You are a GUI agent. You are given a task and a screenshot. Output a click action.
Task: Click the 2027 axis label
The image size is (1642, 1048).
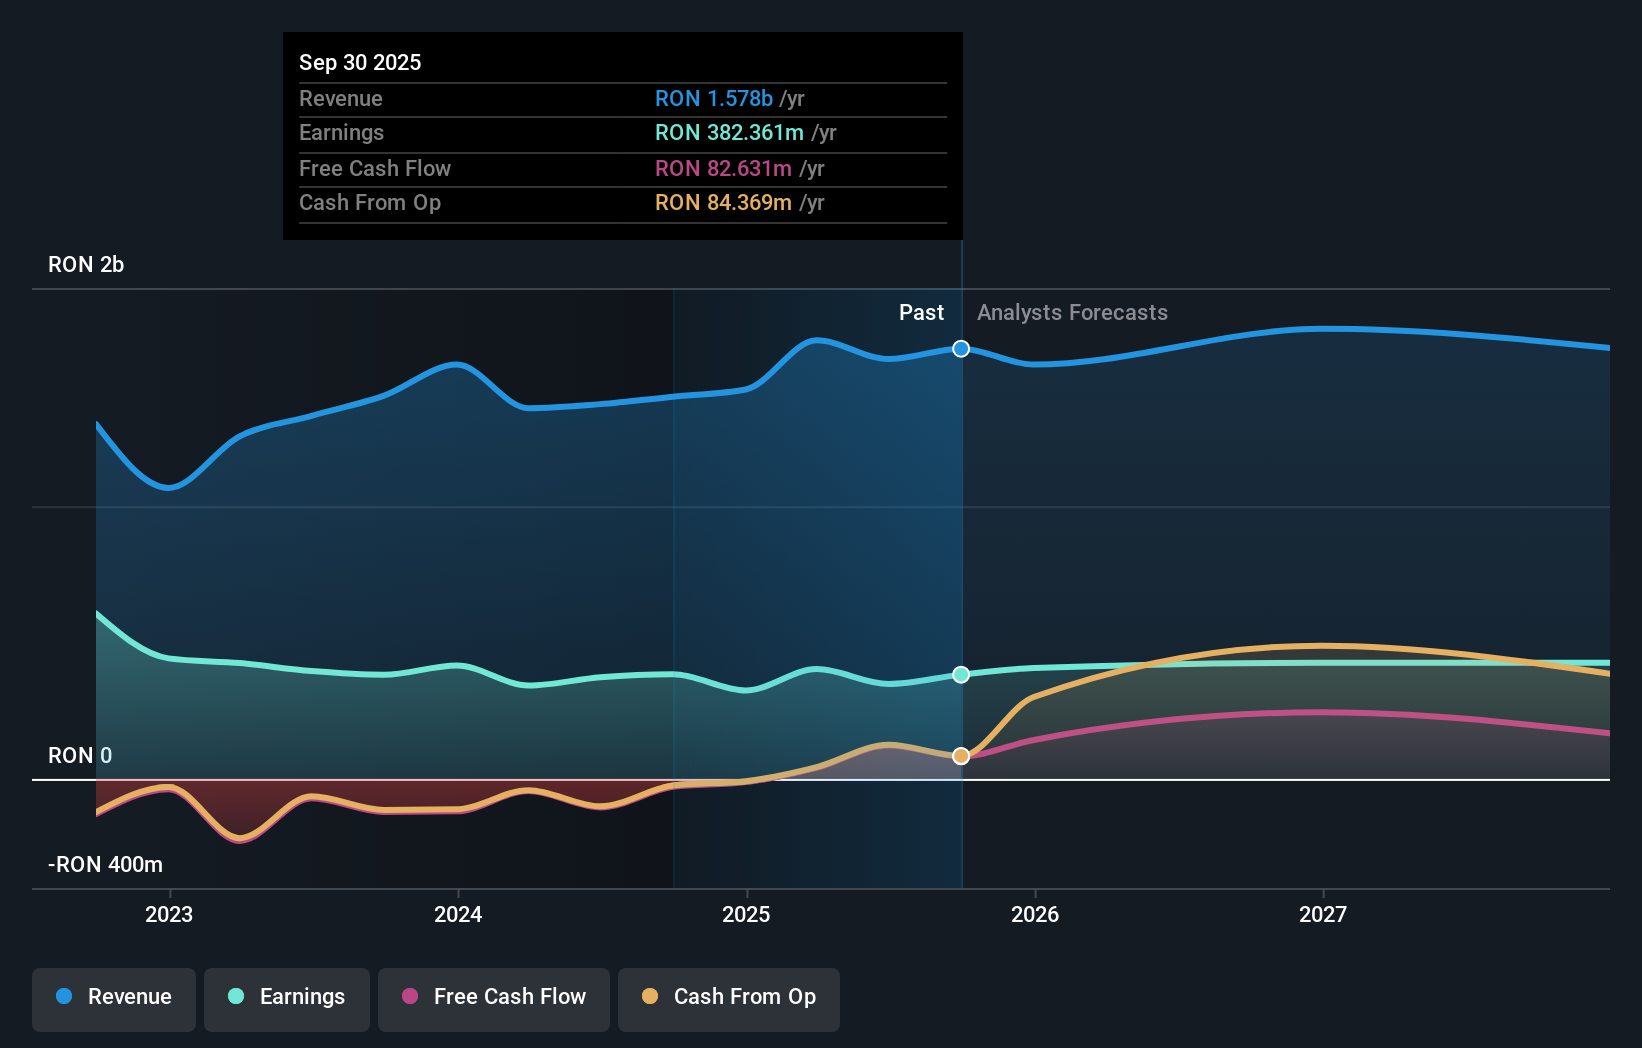point(1324,914)
